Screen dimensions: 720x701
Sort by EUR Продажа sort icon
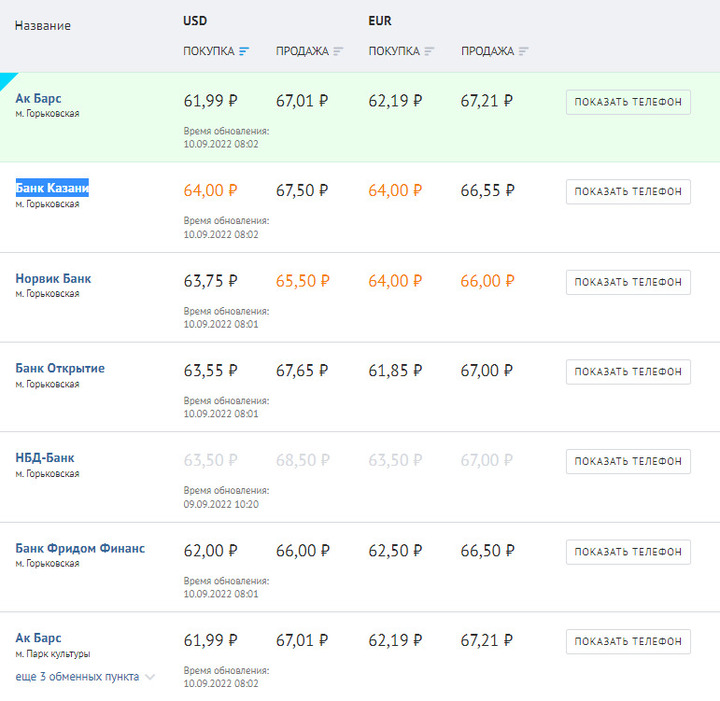[523, 51]
